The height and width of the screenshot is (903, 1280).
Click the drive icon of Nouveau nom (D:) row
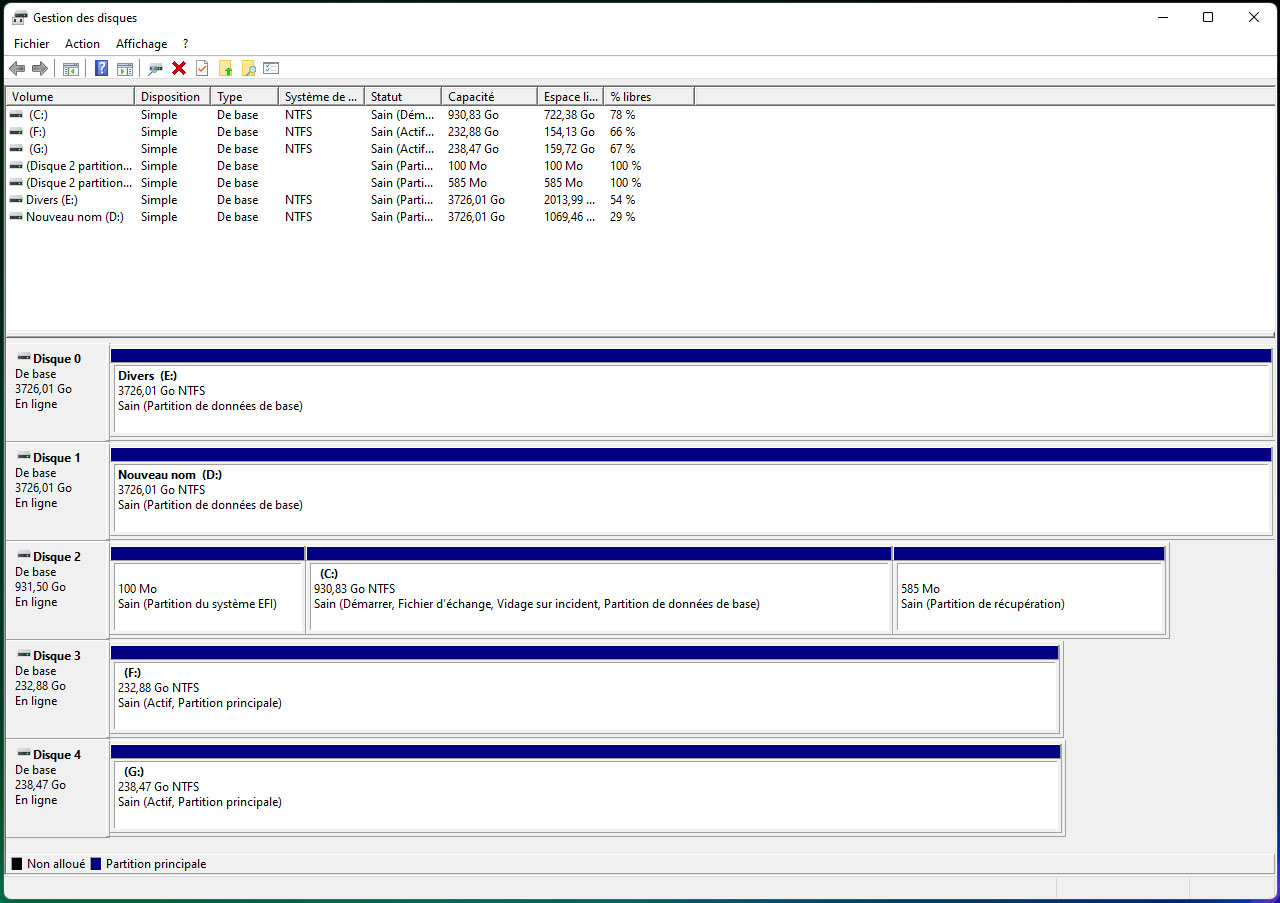(16, 217)
